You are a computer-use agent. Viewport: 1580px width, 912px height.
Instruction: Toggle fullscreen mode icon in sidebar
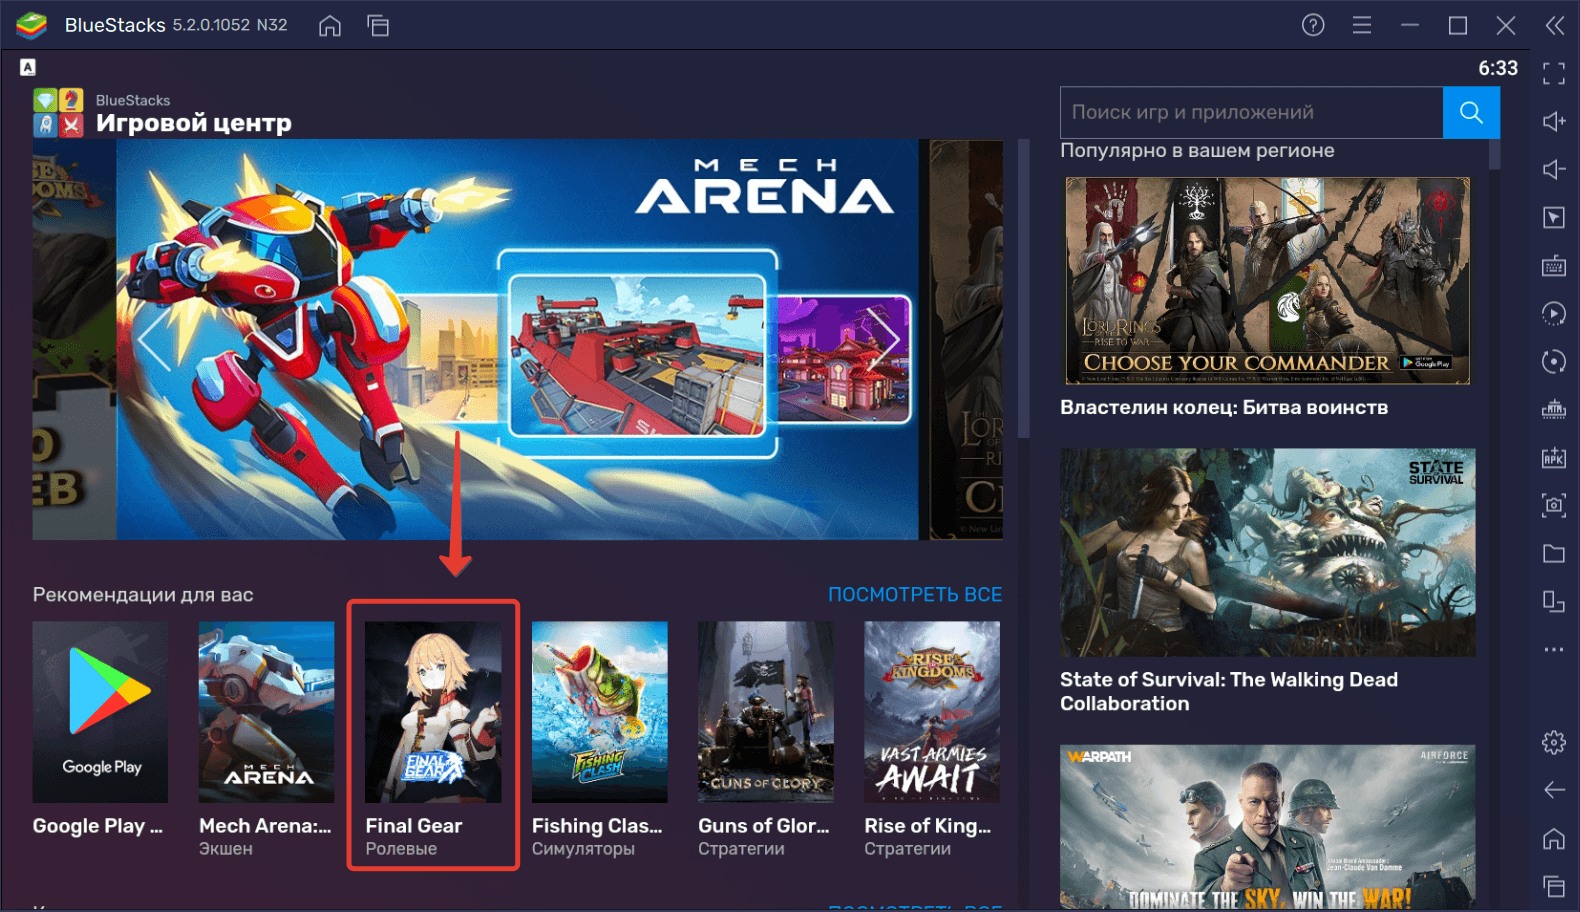[x=1554, y=73]
